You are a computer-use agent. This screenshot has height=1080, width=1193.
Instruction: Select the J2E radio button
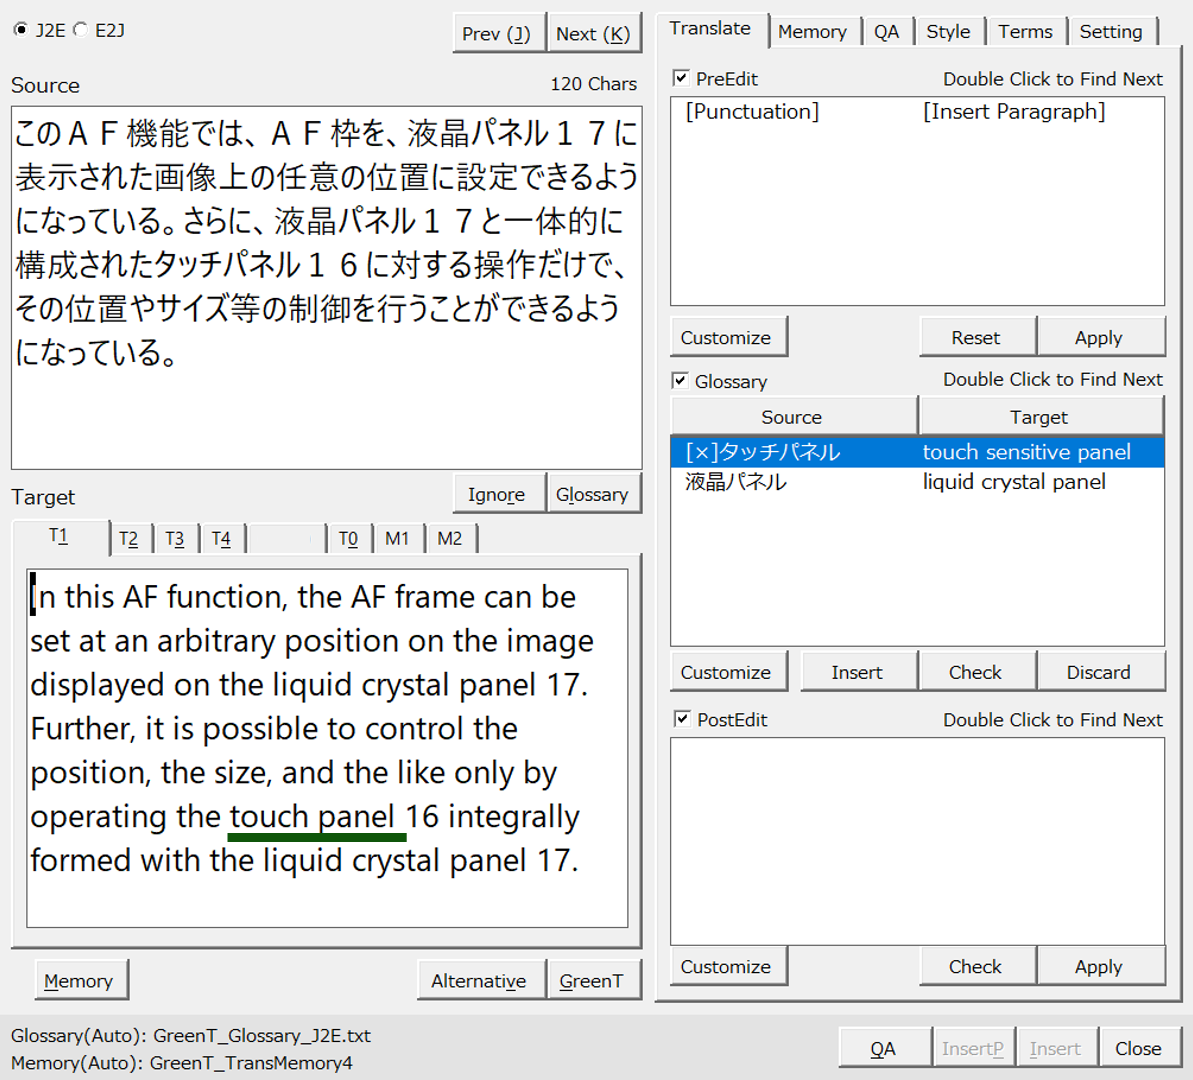click(21, 30)
